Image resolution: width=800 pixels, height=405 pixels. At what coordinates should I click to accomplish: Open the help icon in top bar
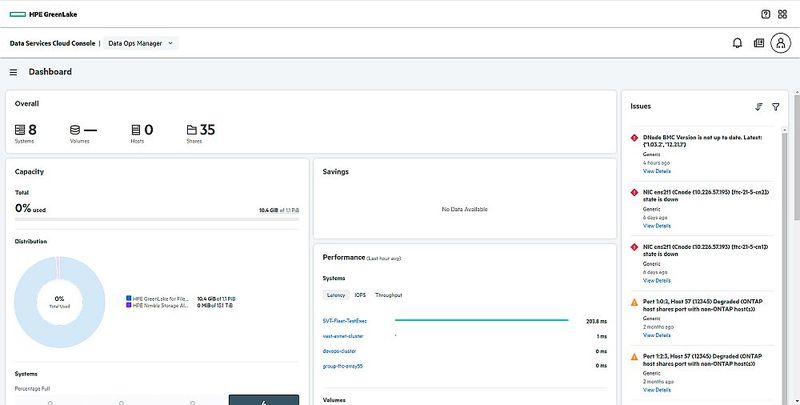click(x=765, y=14)
